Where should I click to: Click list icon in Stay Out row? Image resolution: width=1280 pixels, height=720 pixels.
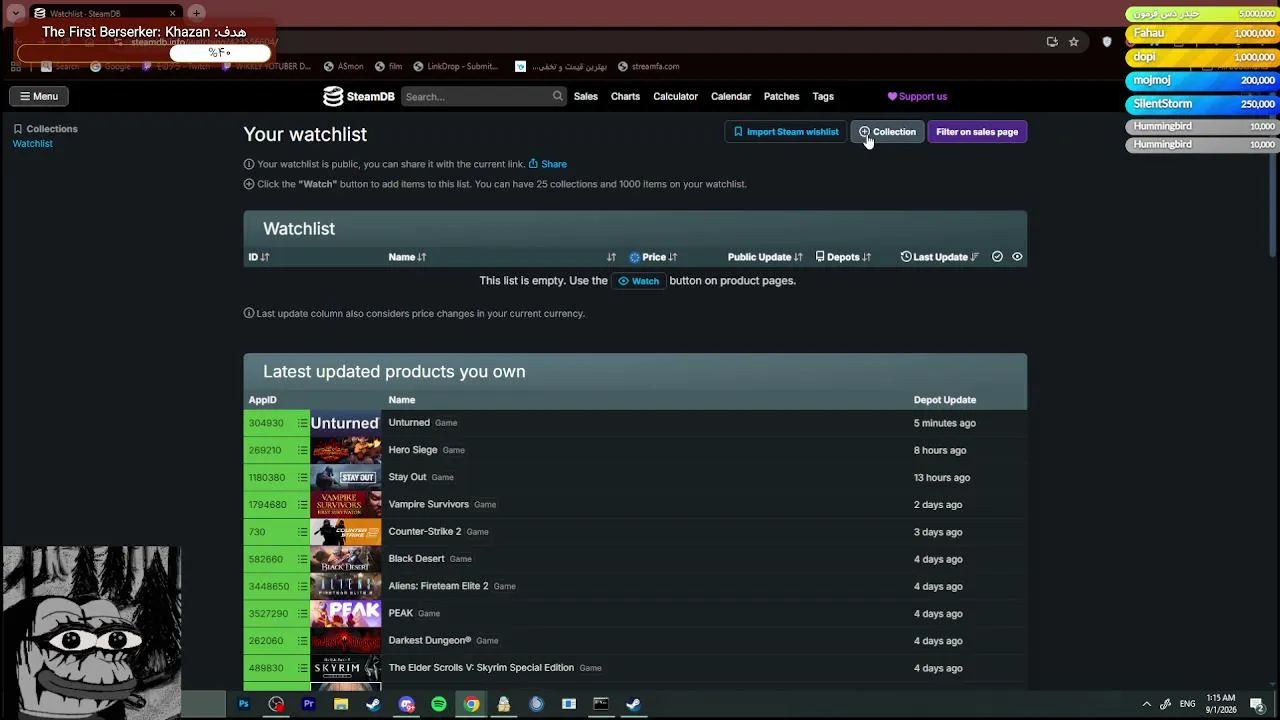point(302,477)
